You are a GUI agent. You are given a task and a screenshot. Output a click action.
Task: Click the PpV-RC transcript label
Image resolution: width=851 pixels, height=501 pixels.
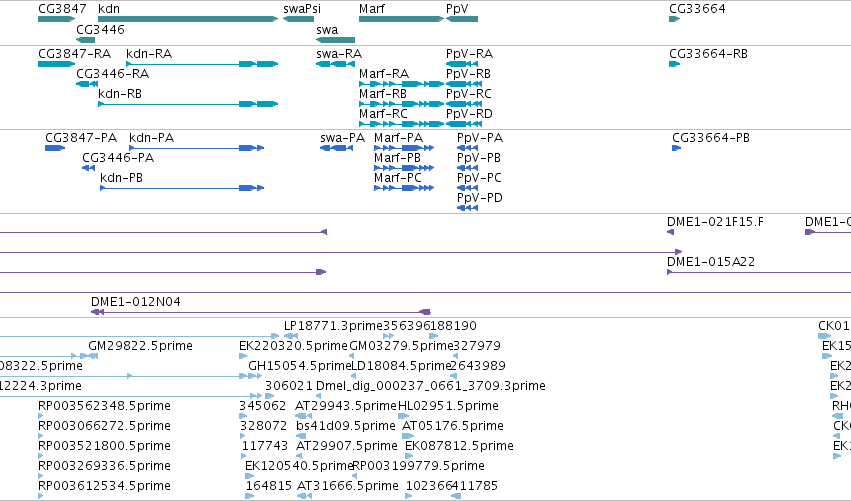[x=469, y=94]
